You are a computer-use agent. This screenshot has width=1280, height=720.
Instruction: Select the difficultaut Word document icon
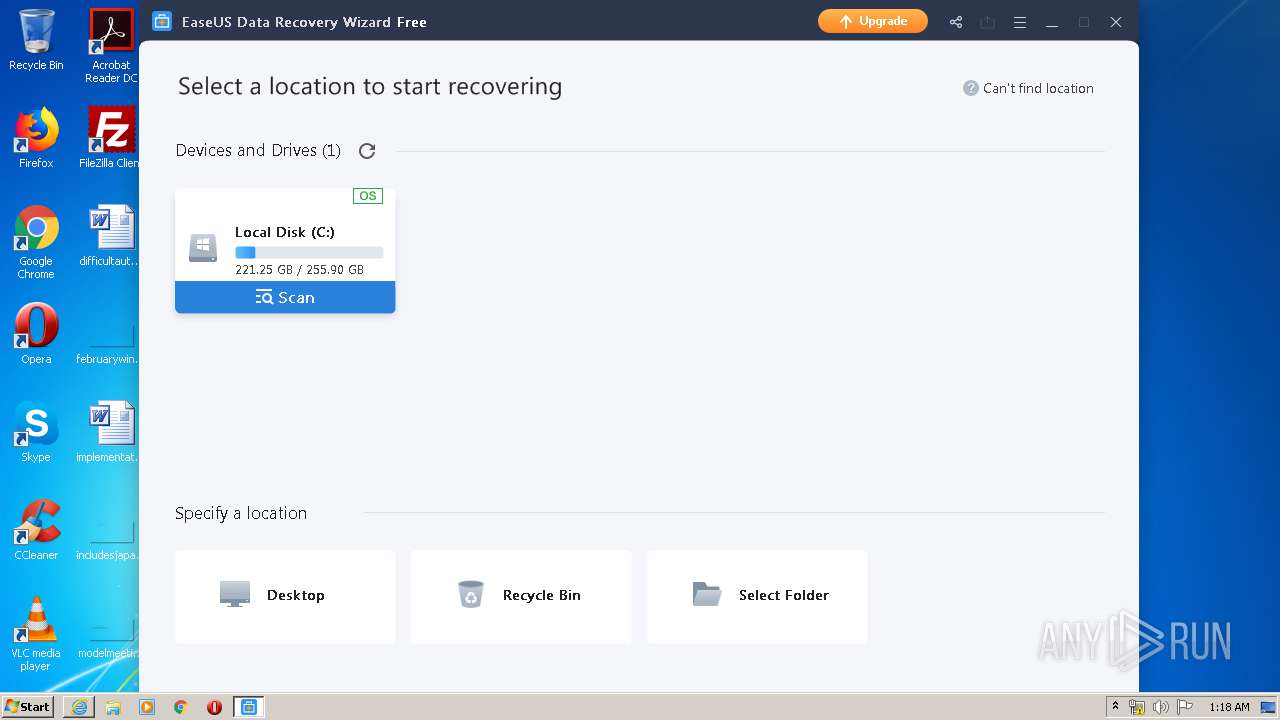(110, 236)
